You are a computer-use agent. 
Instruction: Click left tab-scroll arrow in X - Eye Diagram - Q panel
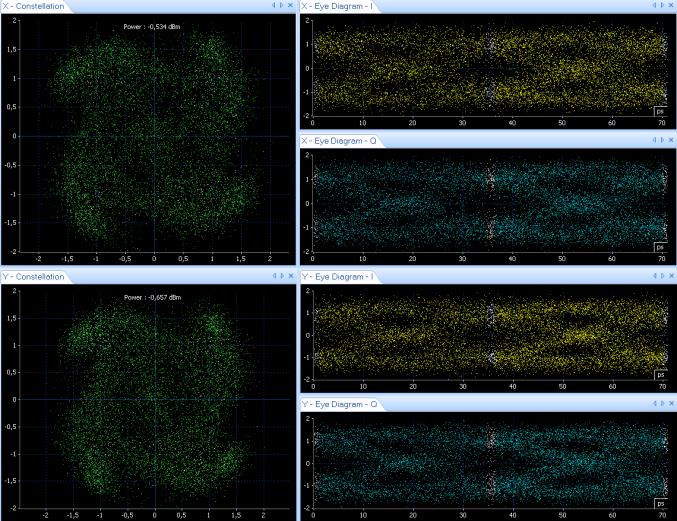tap(655, 140)
